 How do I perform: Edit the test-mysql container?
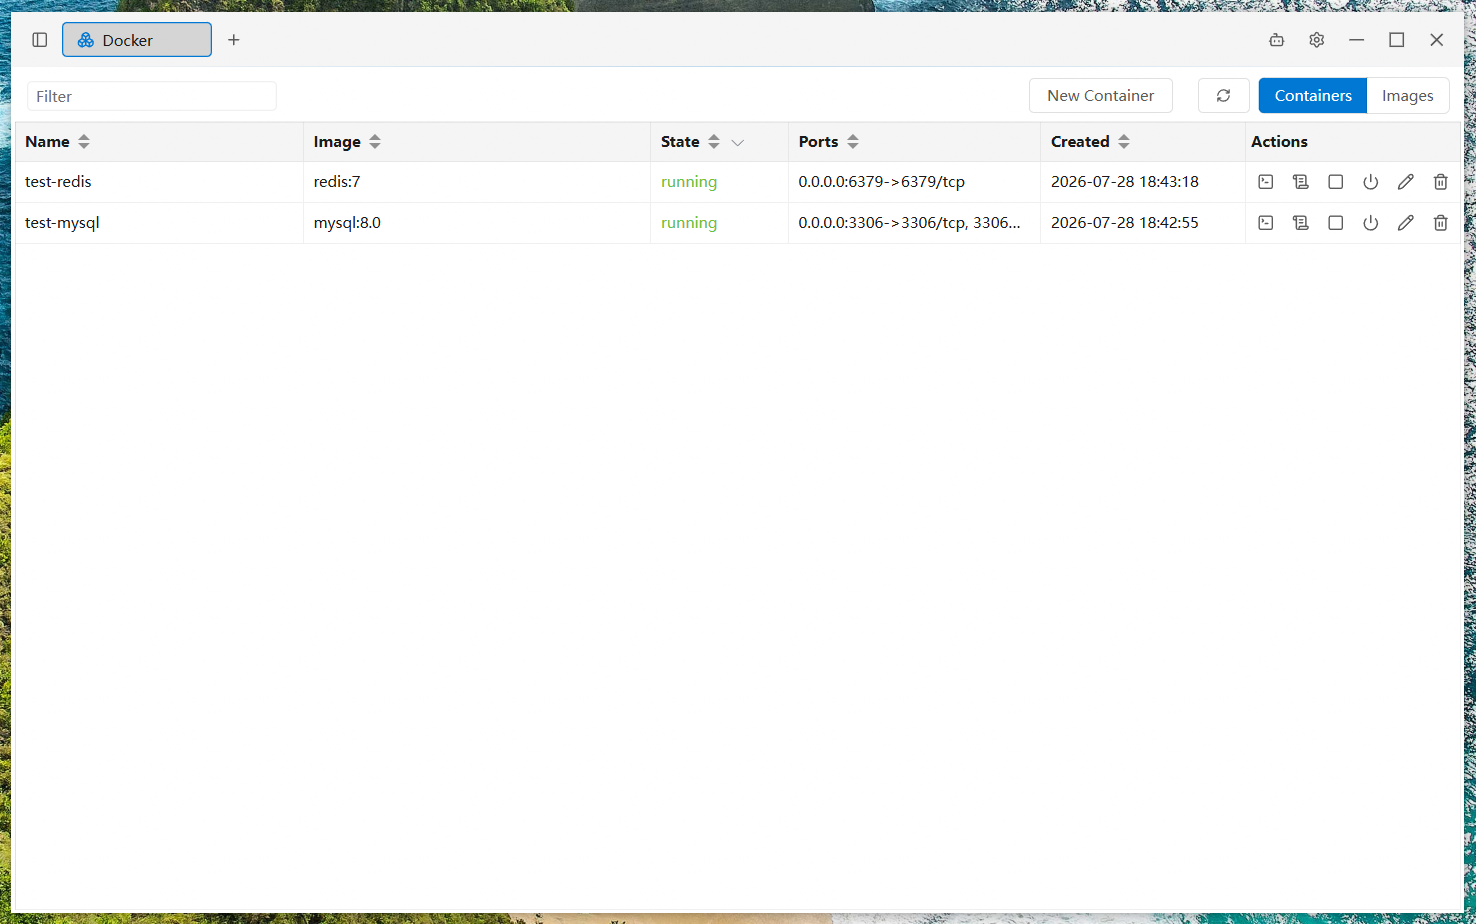pos(1405,223)
